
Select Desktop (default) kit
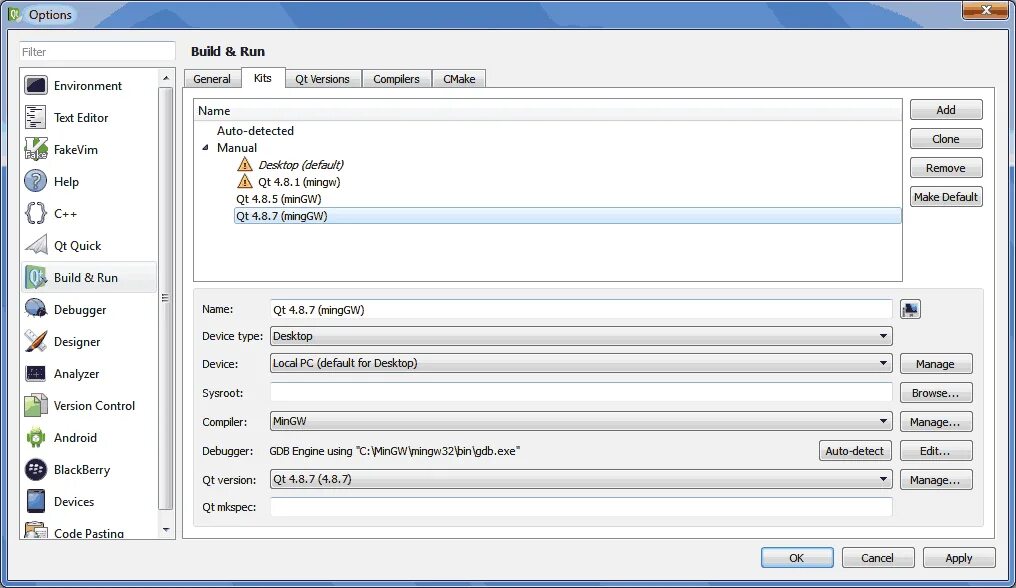[x=301, y=165]
